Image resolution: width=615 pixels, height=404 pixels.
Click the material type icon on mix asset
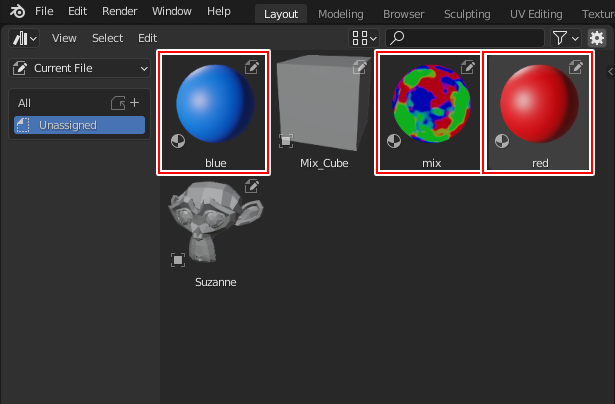coord(394,141)
